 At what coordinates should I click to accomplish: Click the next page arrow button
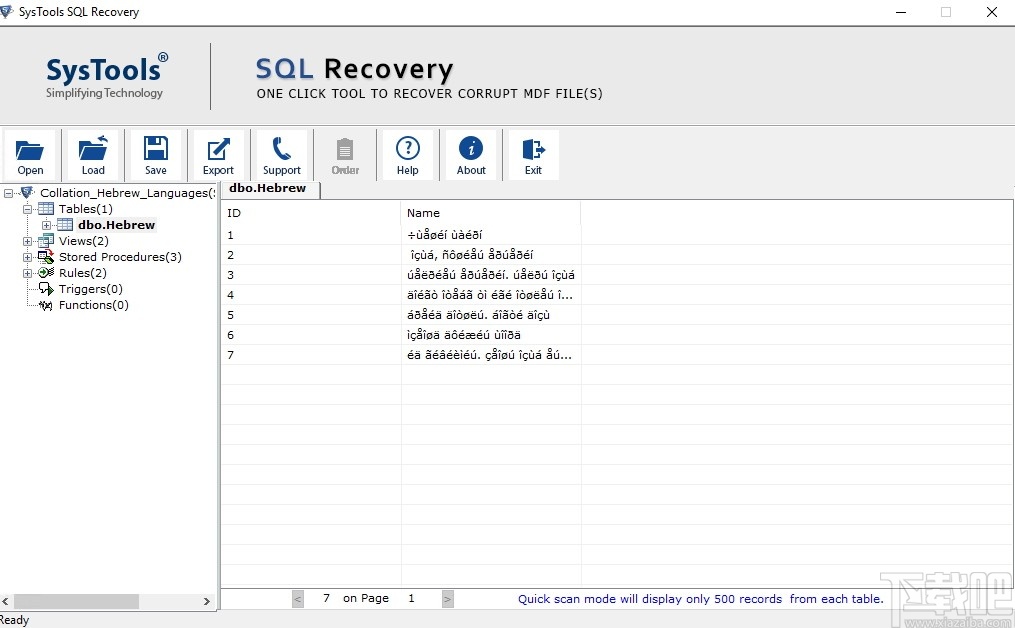pyautogui.click(x=447, y=598)
